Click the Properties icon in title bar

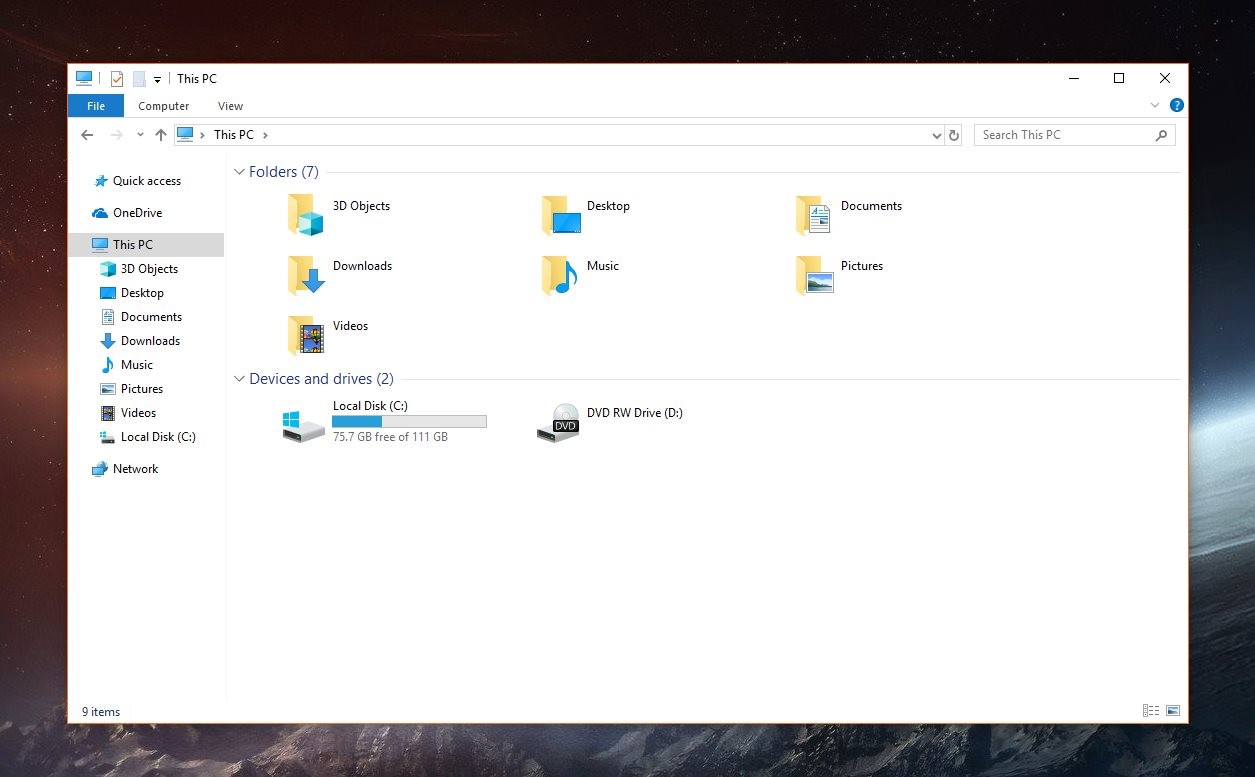[x=117, y=79]
